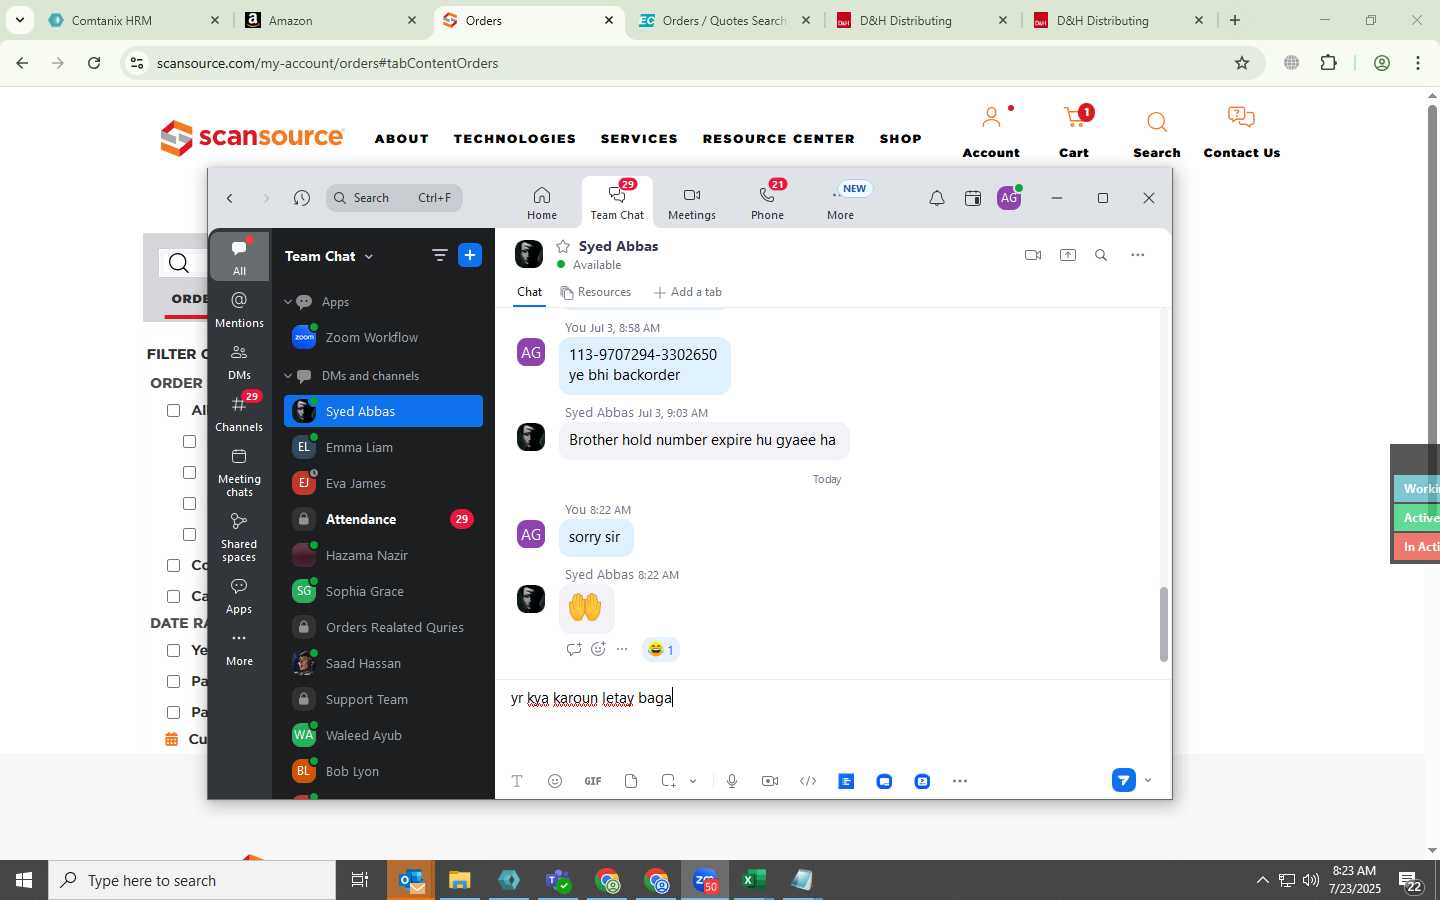Click the screenshot capture icon in compose toolbar
This screenshot has height=900, width=1440.
pos(668,781)
